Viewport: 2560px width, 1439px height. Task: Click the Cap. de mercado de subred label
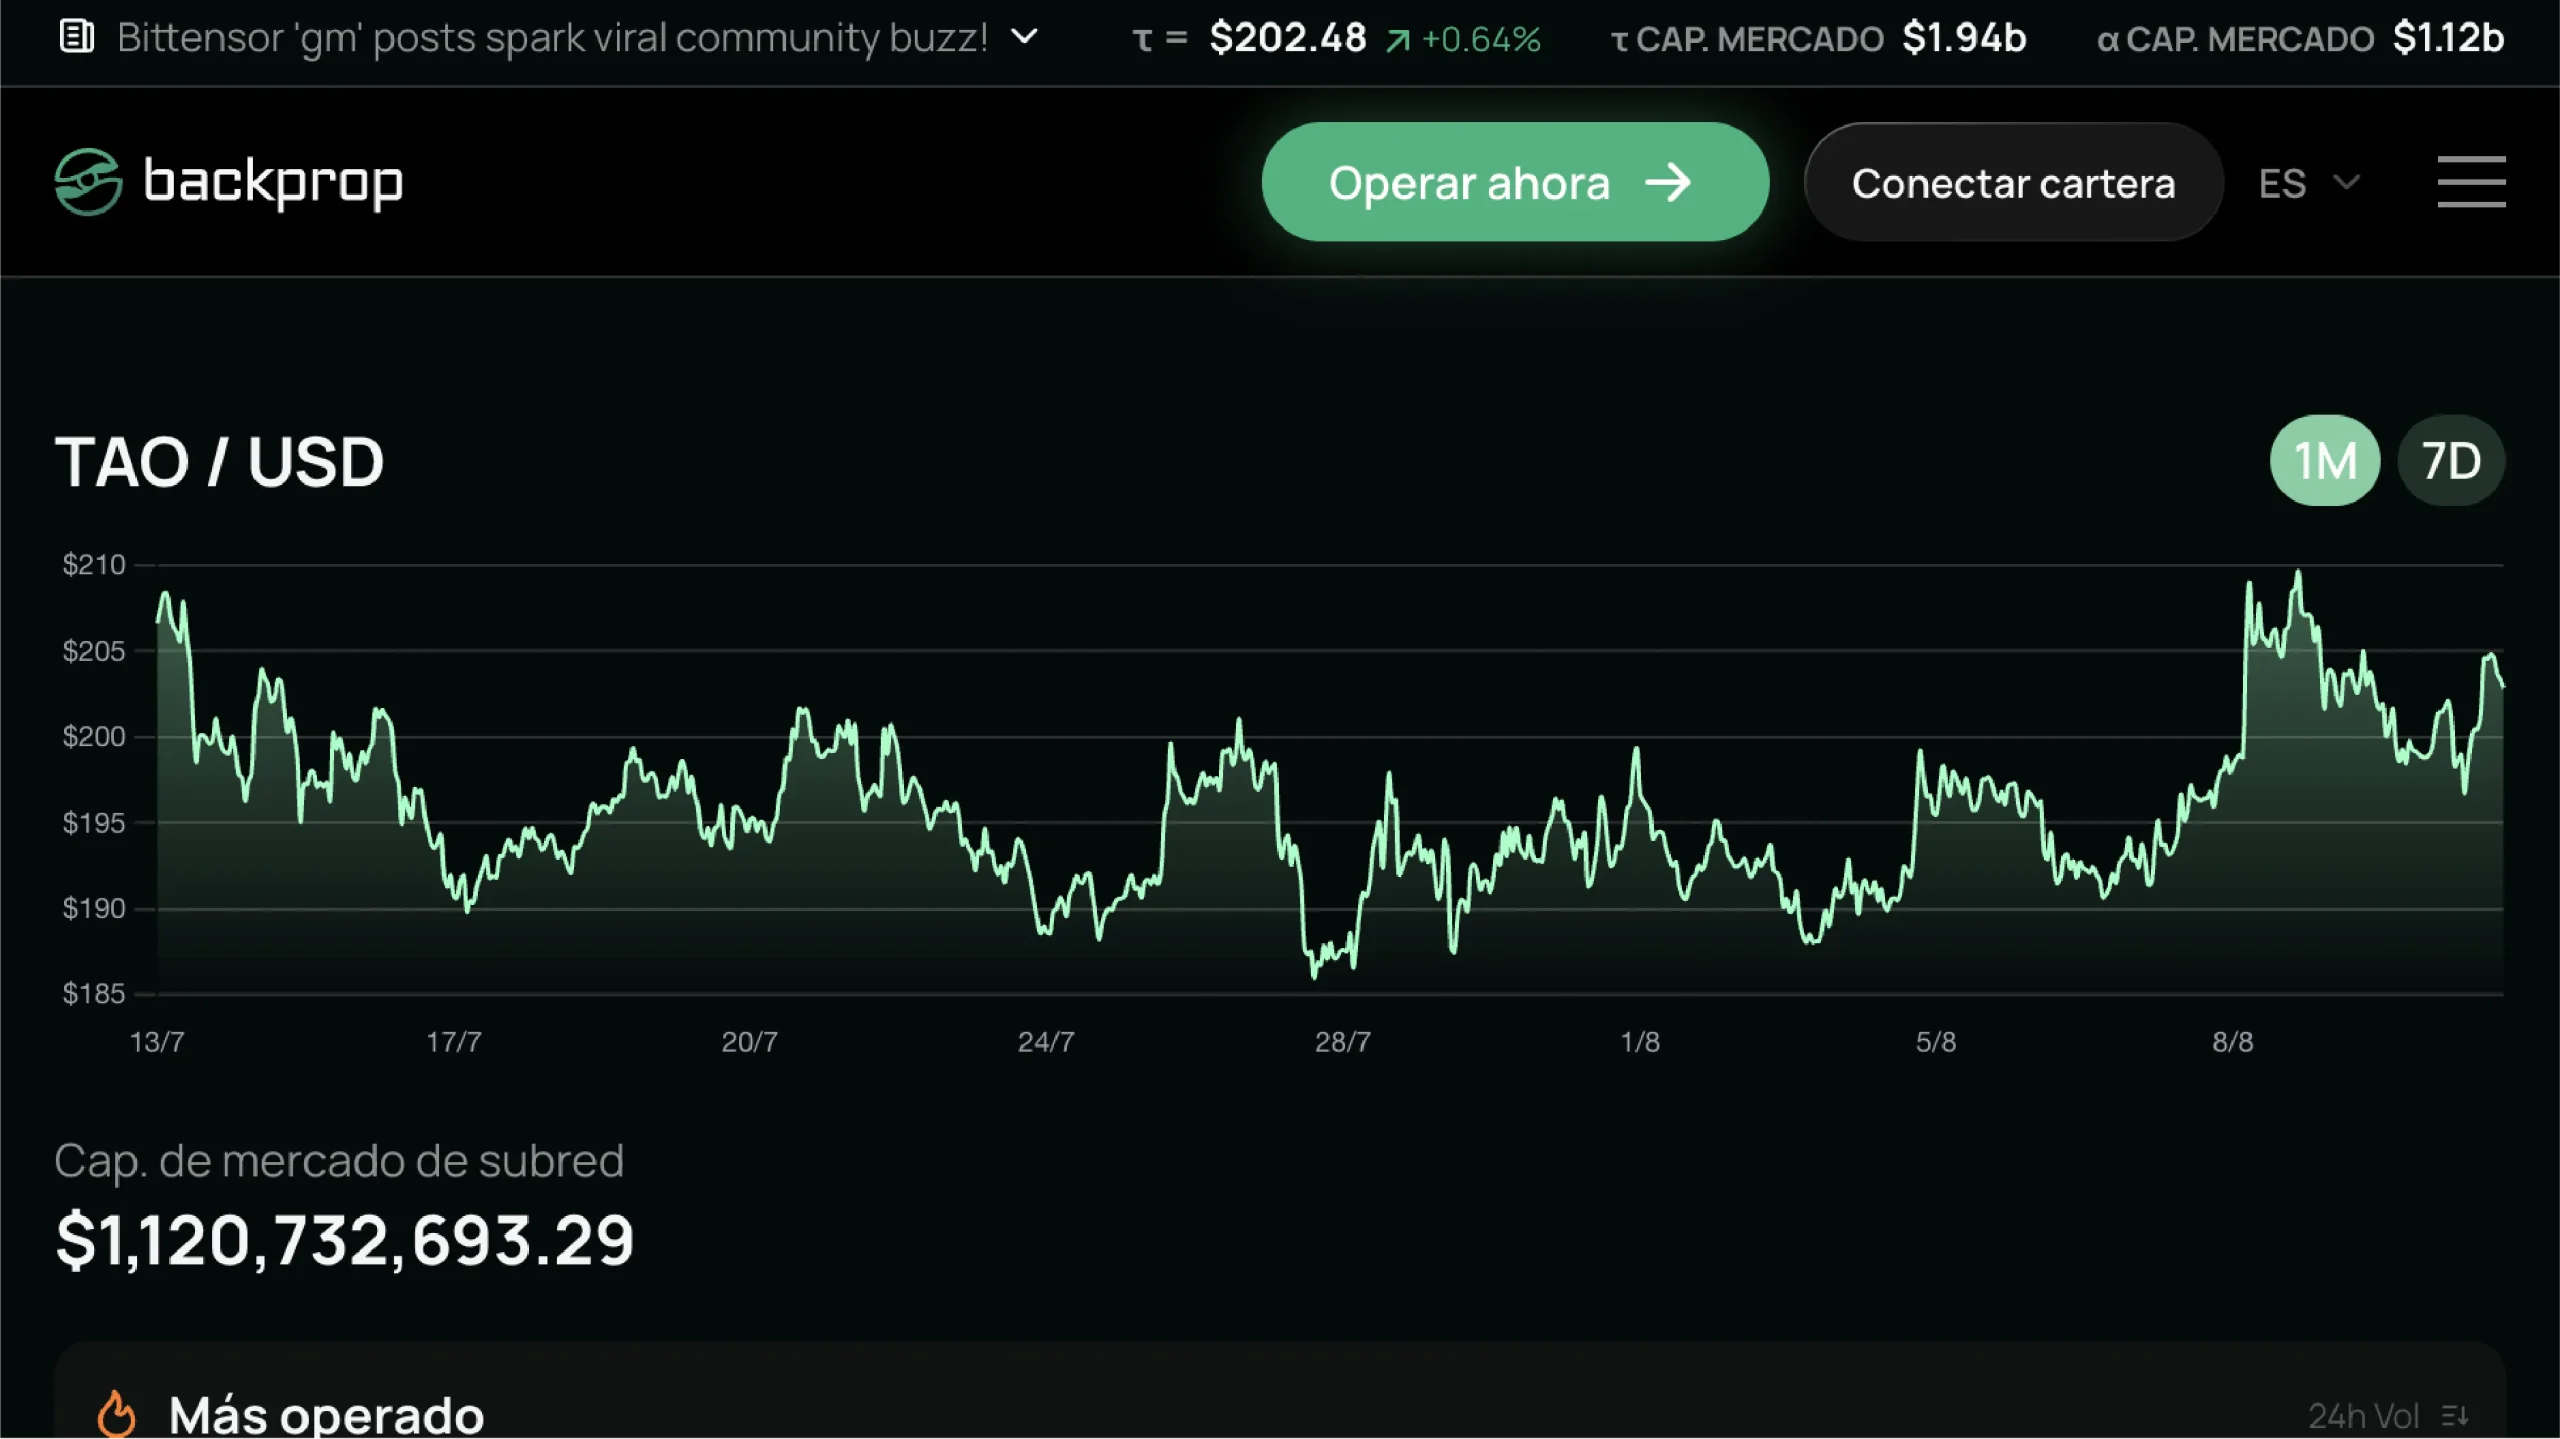pyautogui.click(x=339, y=1162)
